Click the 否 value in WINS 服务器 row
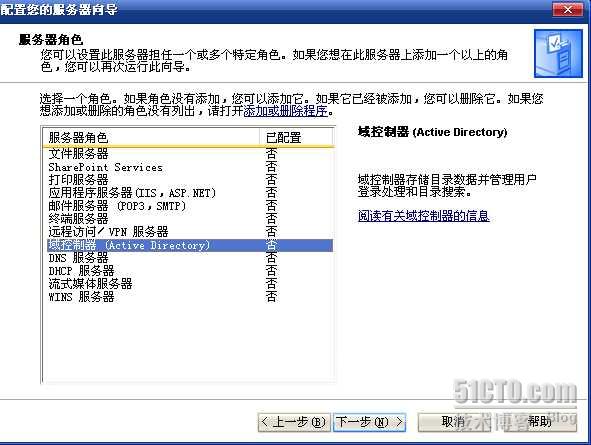Screen dimensions: 591x445 coord(271,297)
